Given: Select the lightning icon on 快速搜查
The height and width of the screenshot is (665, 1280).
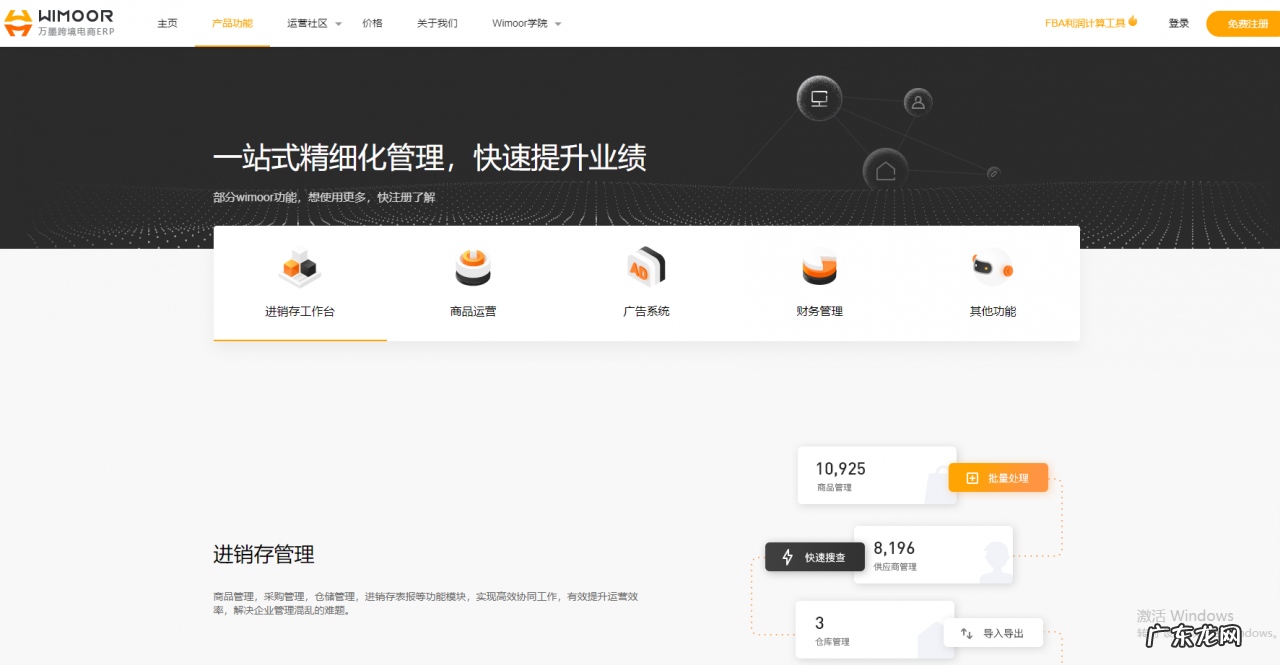Looking at the screenshot, I should point(789,557).
